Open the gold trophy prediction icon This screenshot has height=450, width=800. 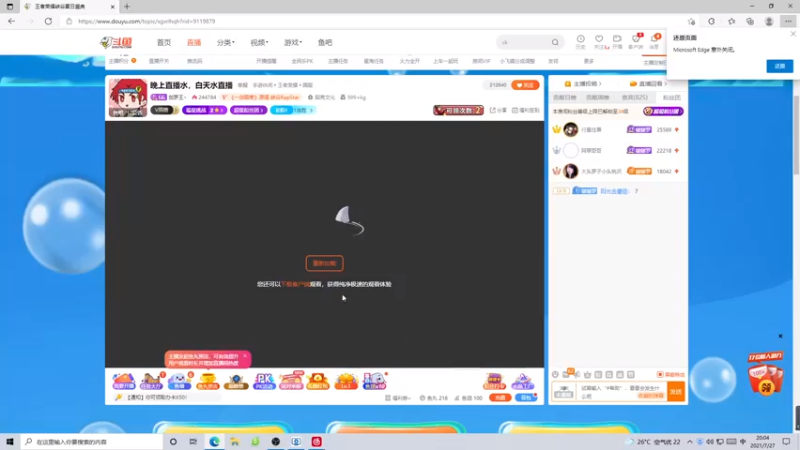[x=208, y=381]
